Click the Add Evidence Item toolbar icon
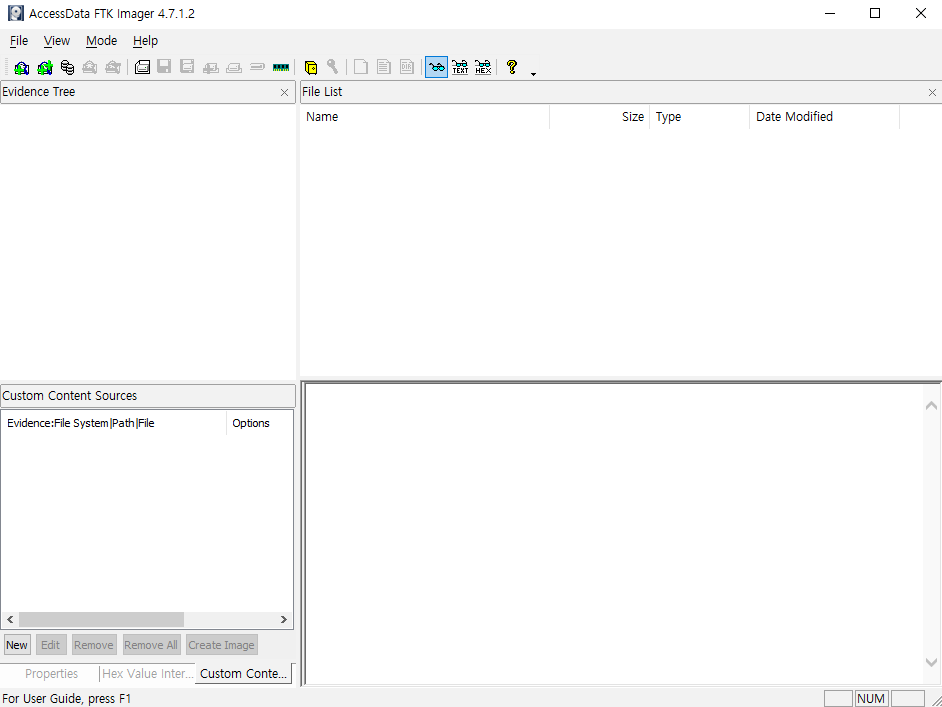This screenshot has width=942, height=707. [x=22, y=67]
